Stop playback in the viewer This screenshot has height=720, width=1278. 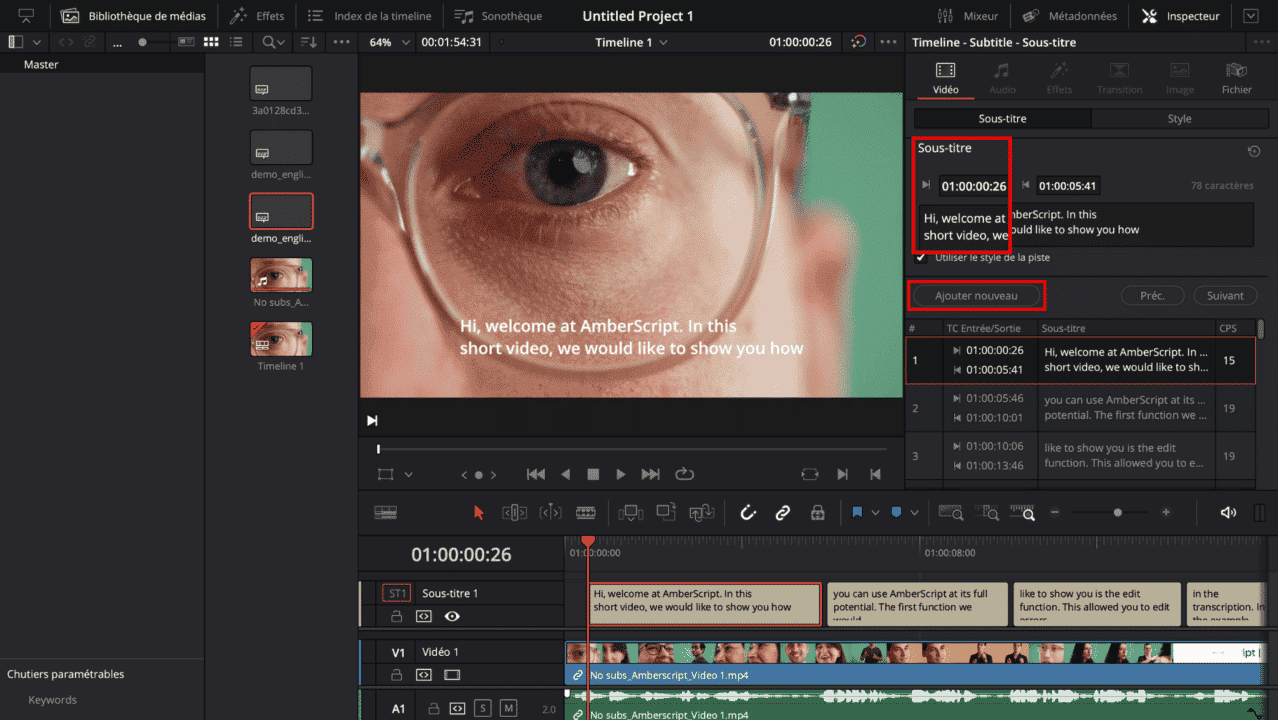(593, 474)
